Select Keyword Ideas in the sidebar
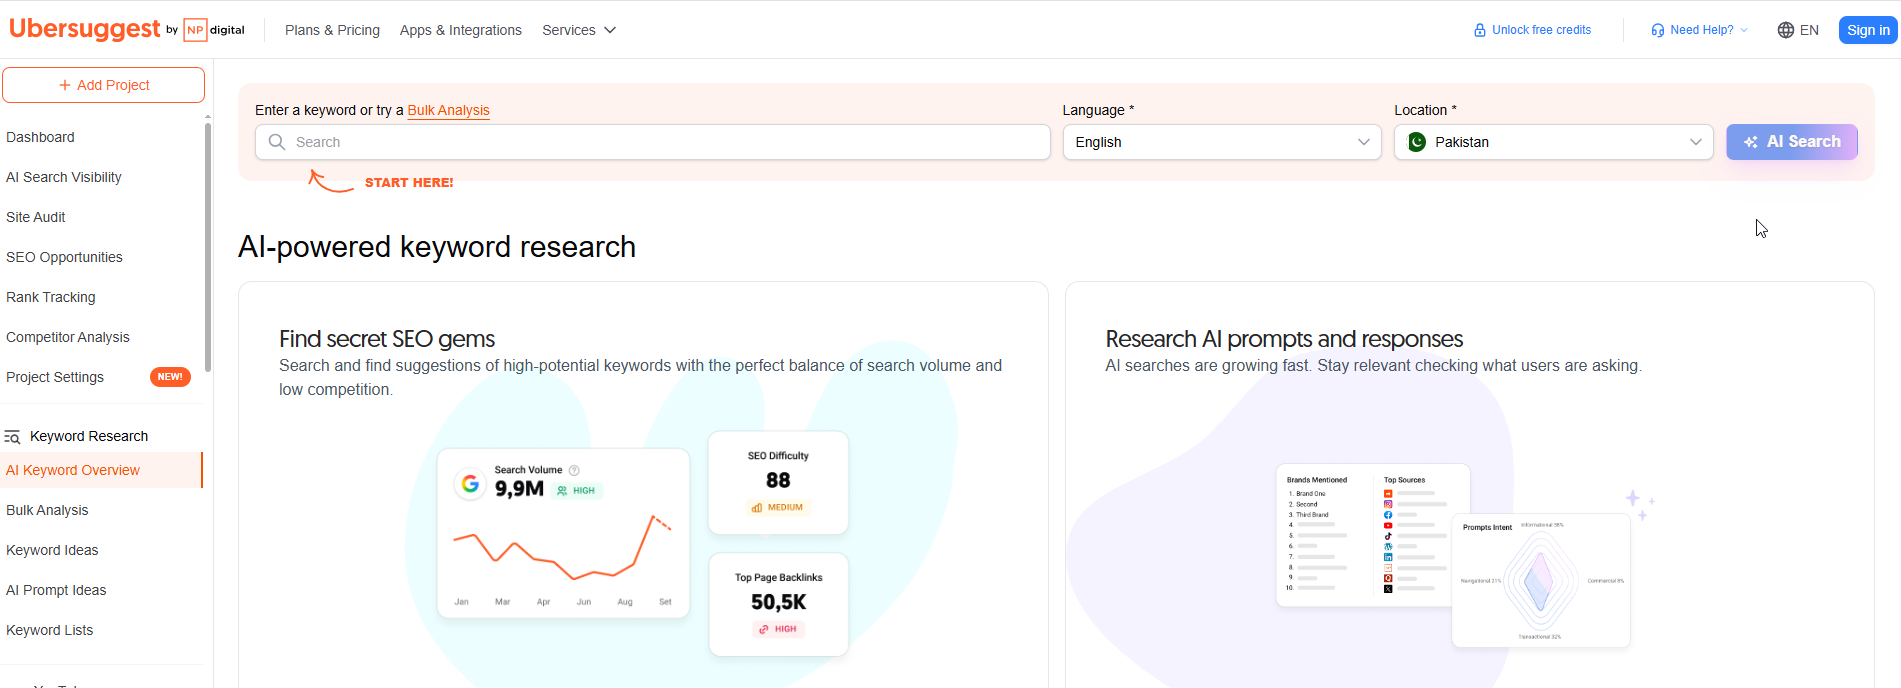Image resolution: width=1901 pixels, height=688 pixels. [x=52, y=550]
